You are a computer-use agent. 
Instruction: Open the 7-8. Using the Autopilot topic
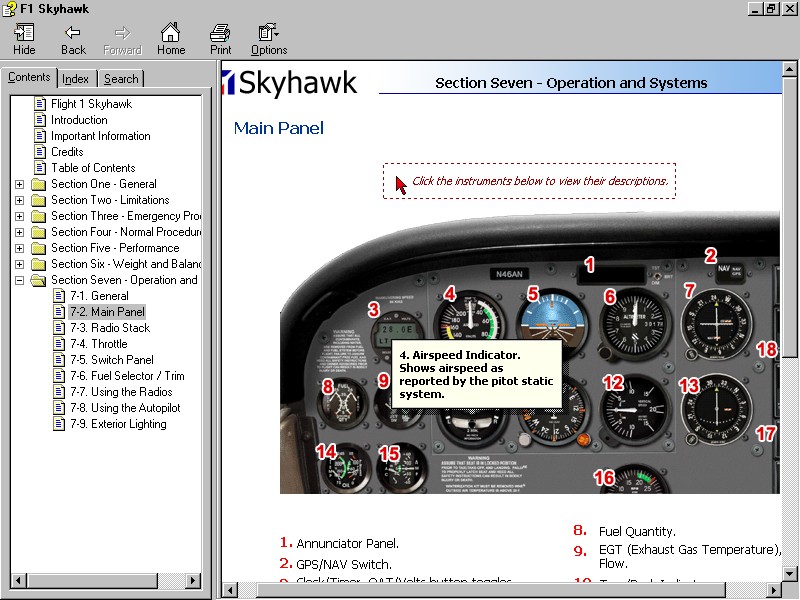pos(125,408)
